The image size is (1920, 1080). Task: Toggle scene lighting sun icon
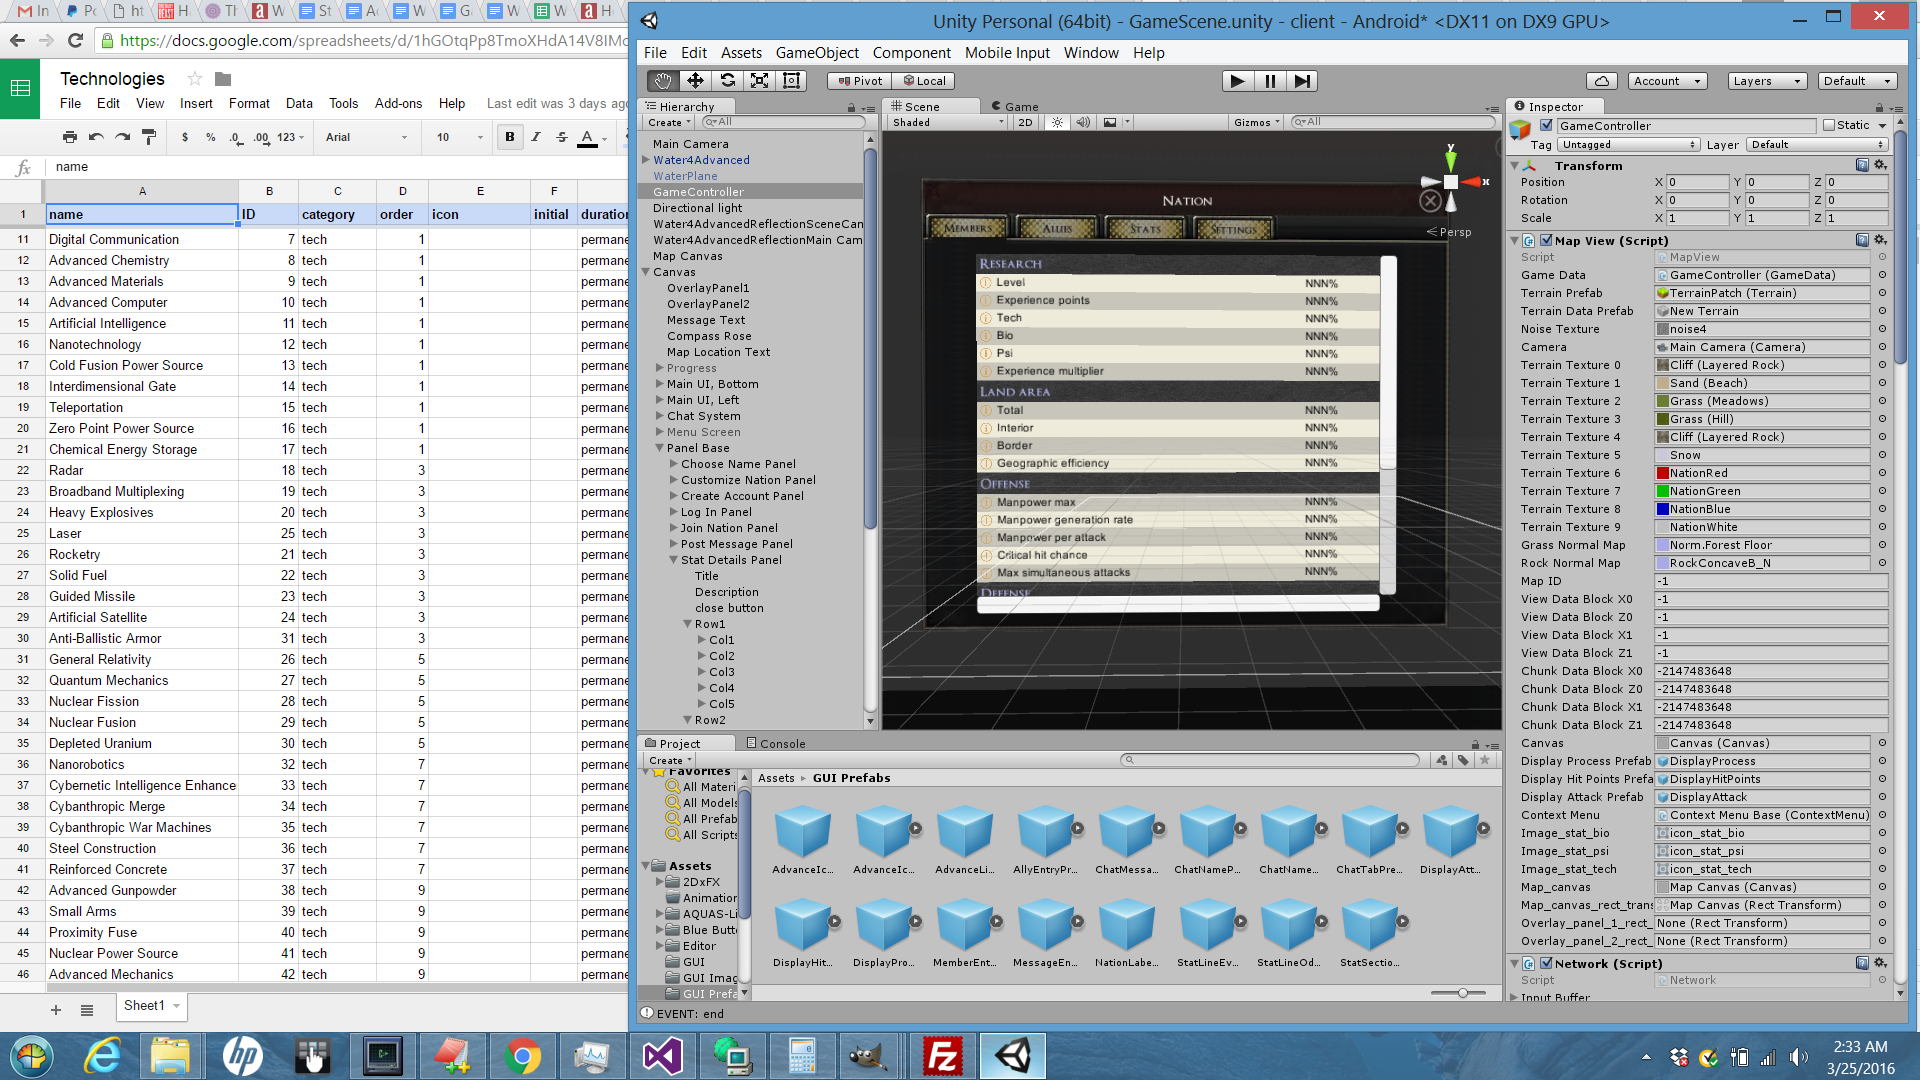[x=1057, y=122]
